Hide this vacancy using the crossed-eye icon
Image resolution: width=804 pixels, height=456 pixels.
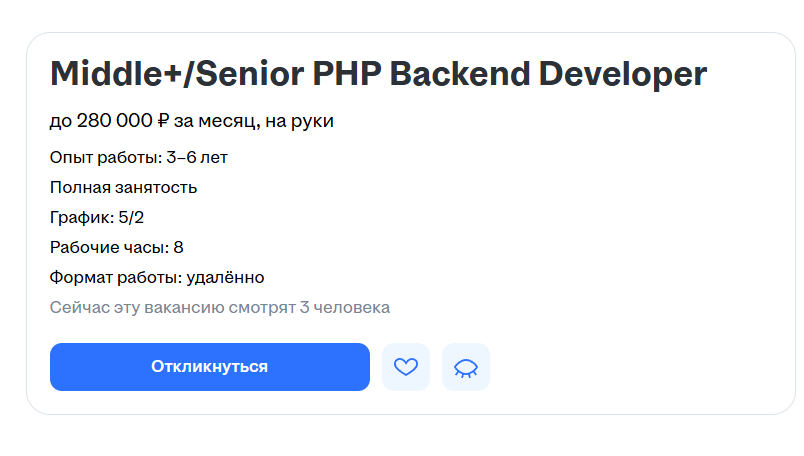465,367
